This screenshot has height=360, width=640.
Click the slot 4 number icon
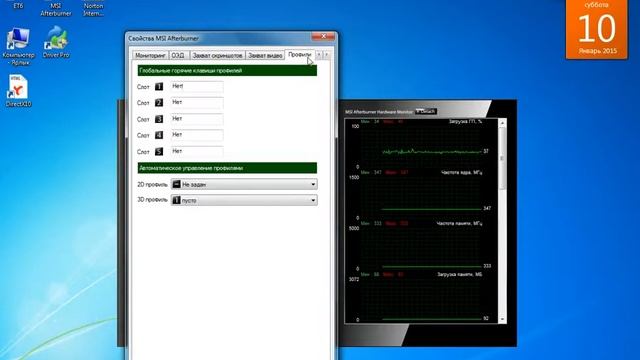(159, 135)
